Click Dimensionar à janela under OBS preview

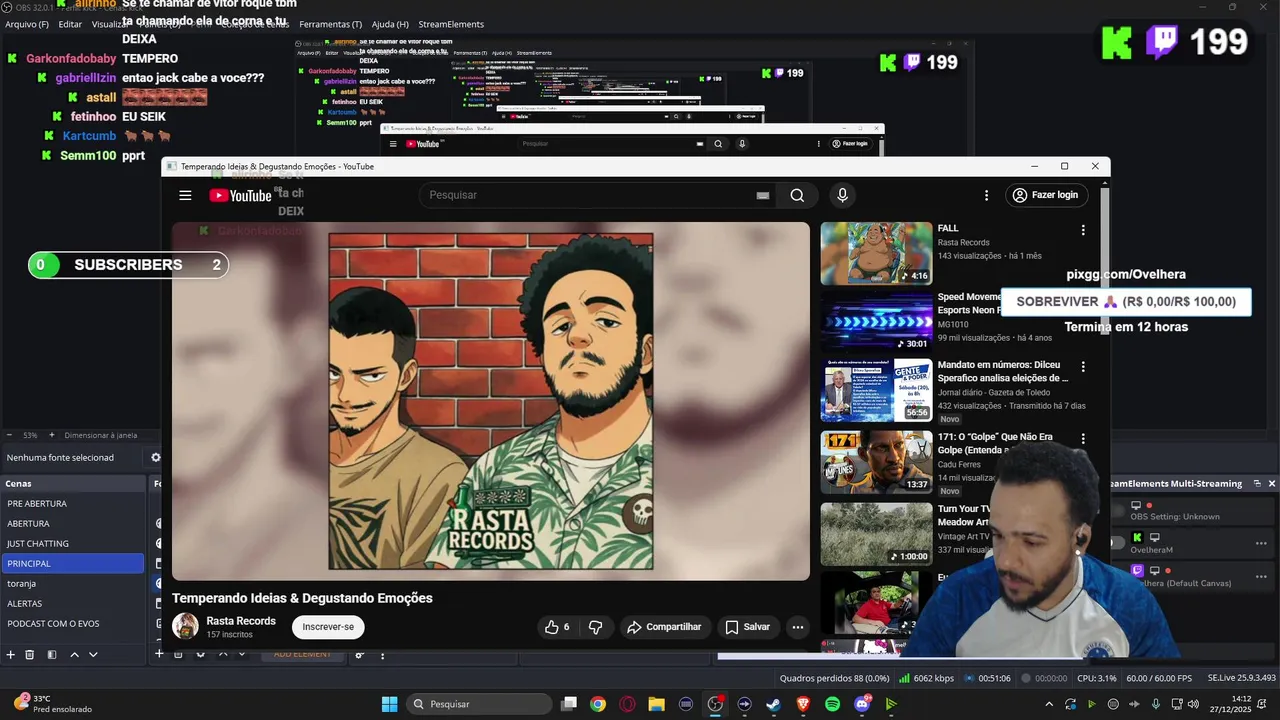click(x=101, y=435)
